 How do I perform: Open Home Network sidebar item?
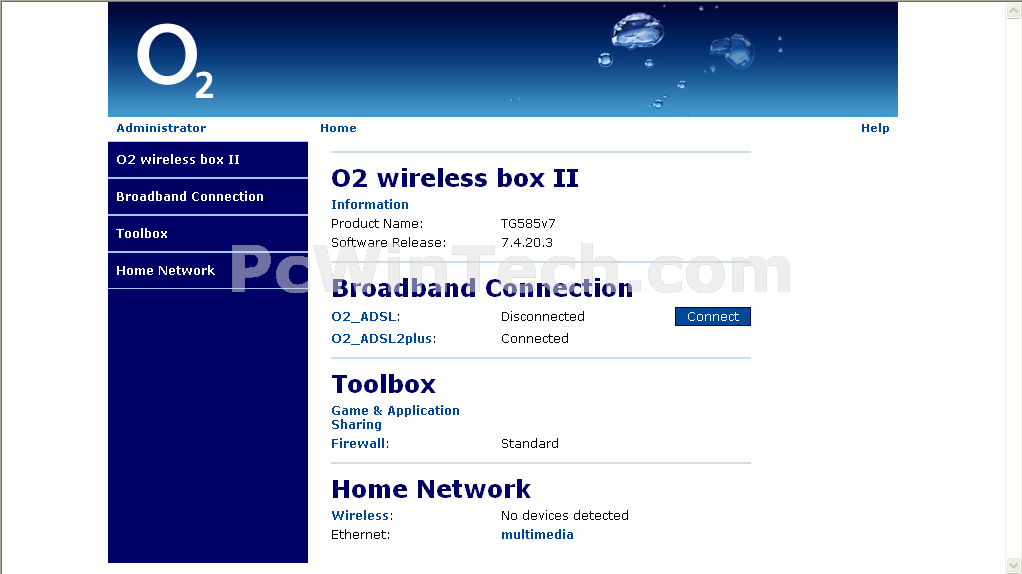click(208, 270)
